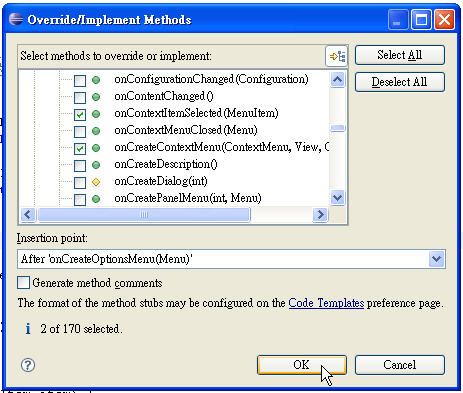The height and width of the screenshot is (393, 463).
Task: Click green dot beside onContextItemSelected
Action: tap(96, 114)
